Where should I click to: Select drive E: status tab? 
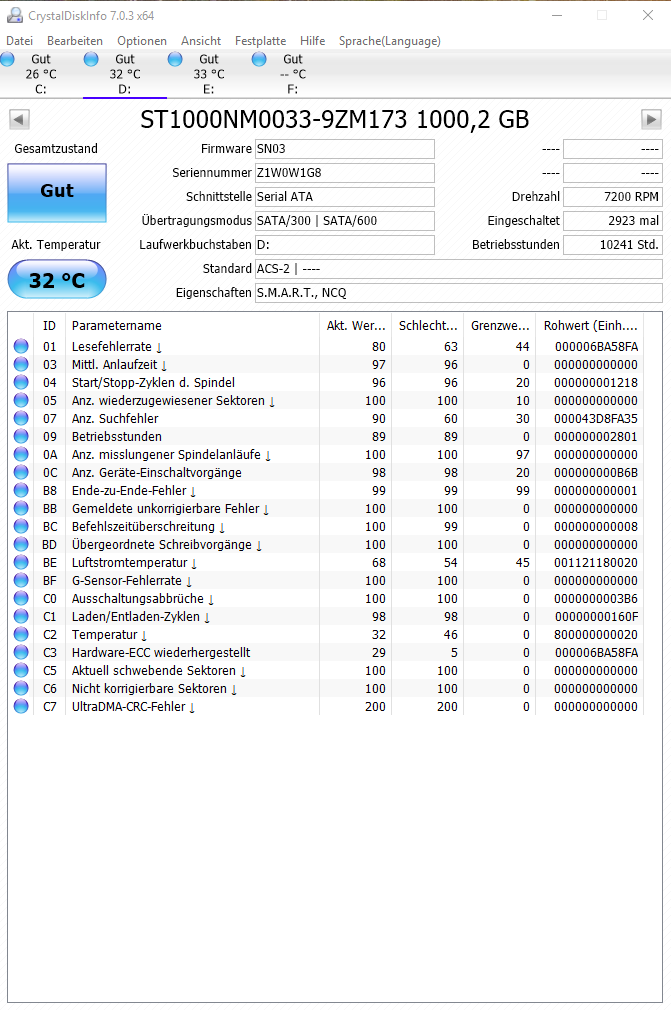(209, 74)
